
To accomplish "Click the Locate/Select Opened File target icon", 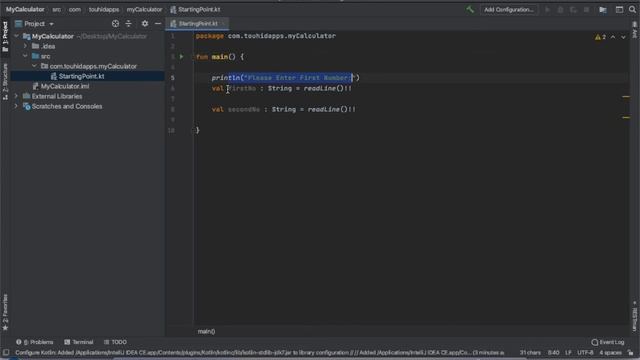I will click(x=116, y=24).
